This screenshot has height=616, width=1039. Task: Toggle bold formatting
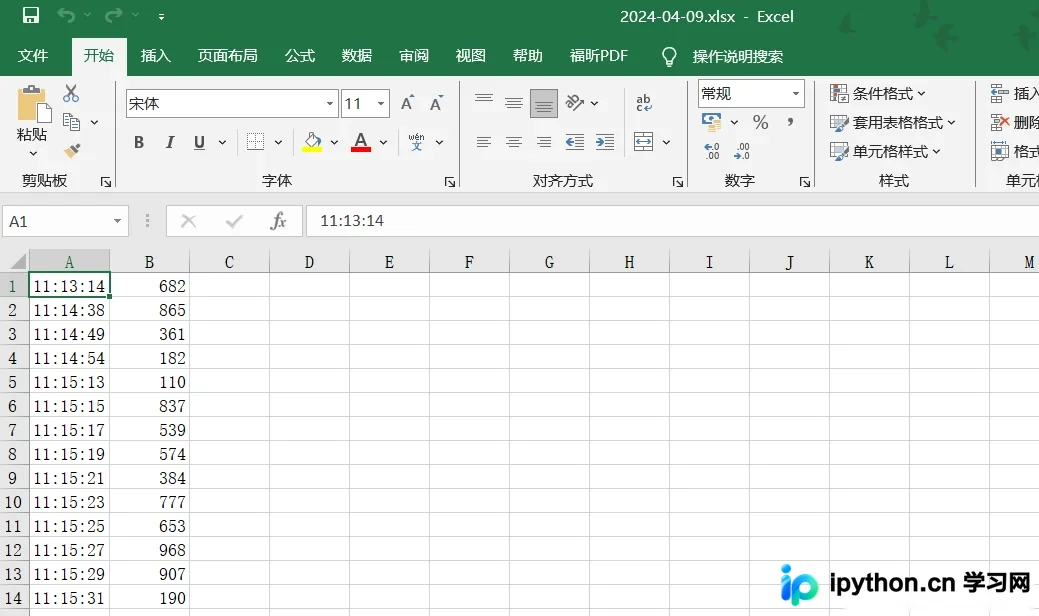pyautogui.click(x=138, y=142)
